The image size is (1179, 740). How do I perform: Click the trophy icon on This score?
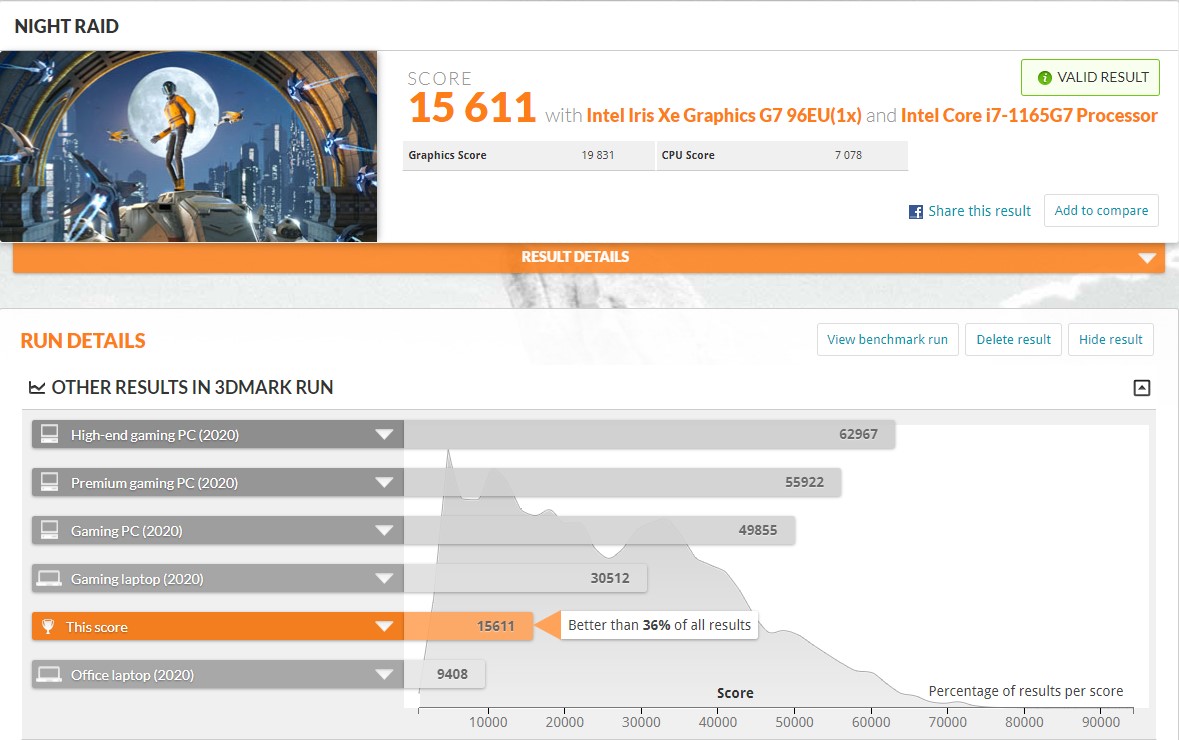[48, 627]
